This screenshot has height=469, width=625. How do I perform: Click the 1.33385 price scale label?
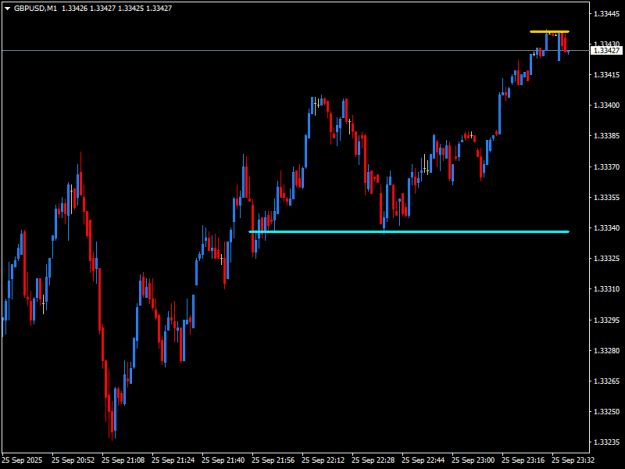point(607,136)
